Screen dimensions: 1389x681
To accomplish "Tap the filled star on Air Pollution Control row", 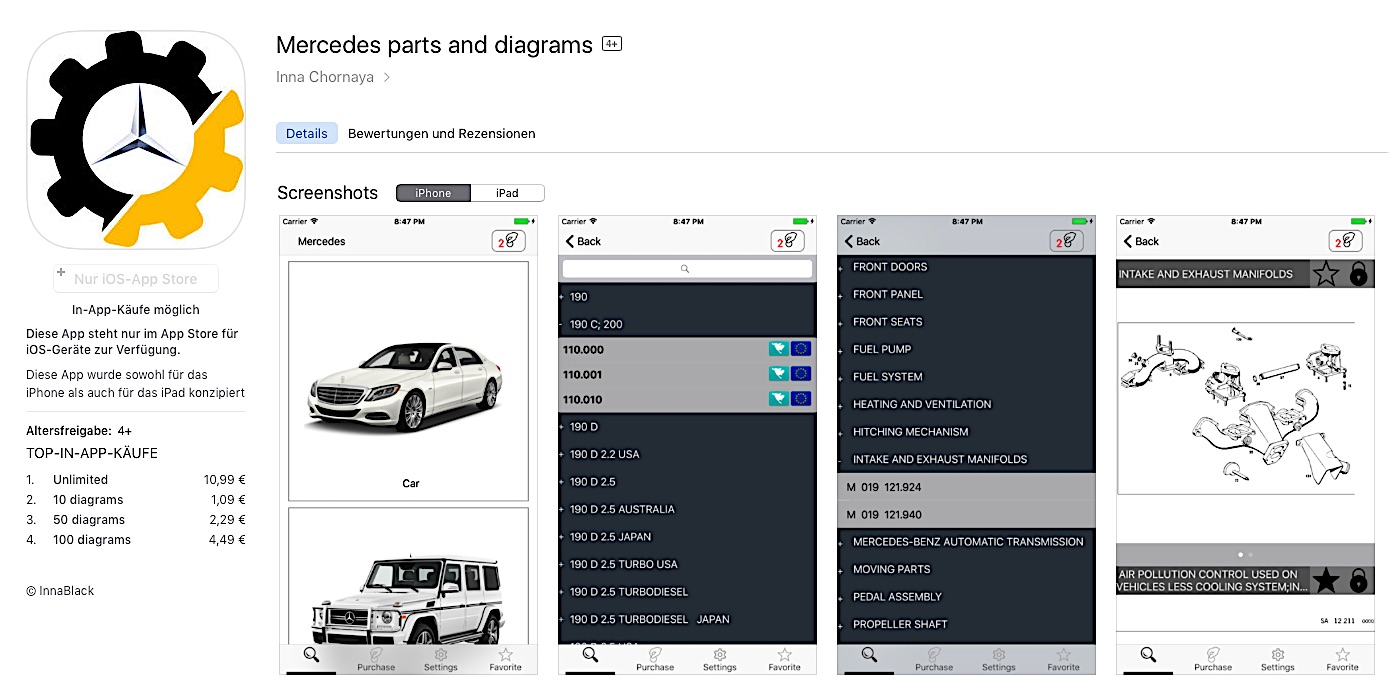I will 1326,580.
